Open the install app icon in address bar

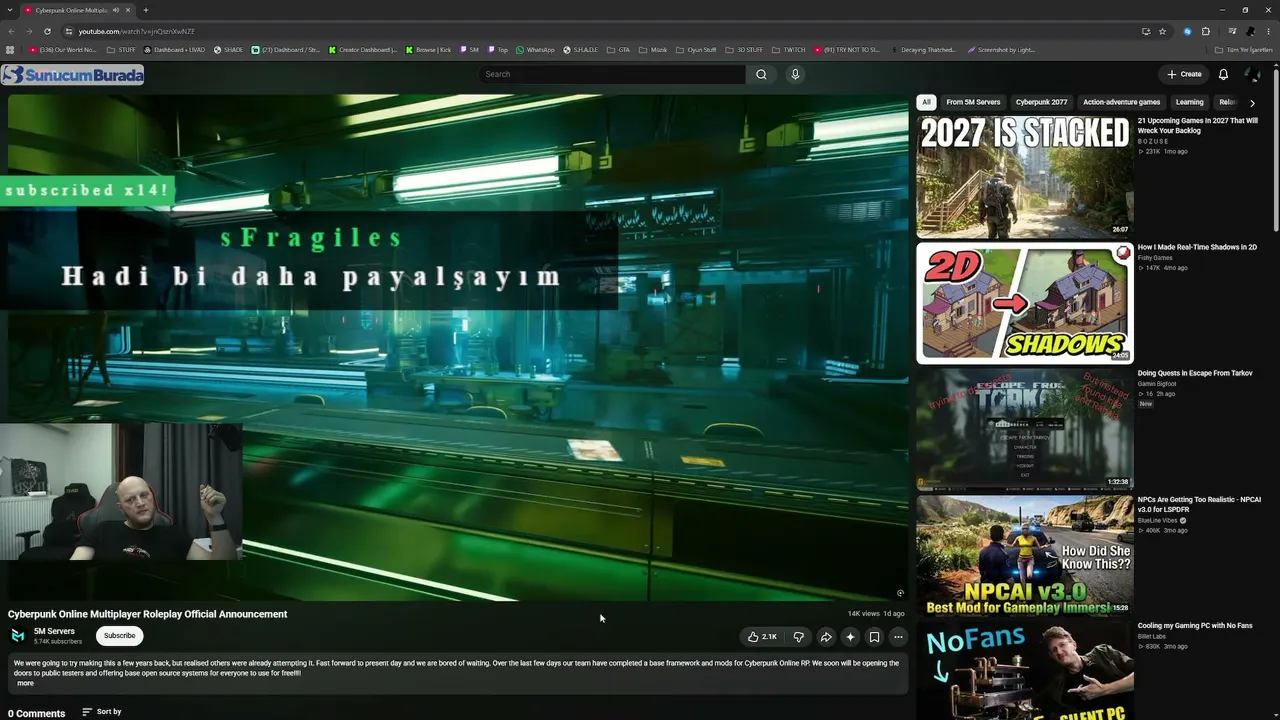pos(1146,31)
